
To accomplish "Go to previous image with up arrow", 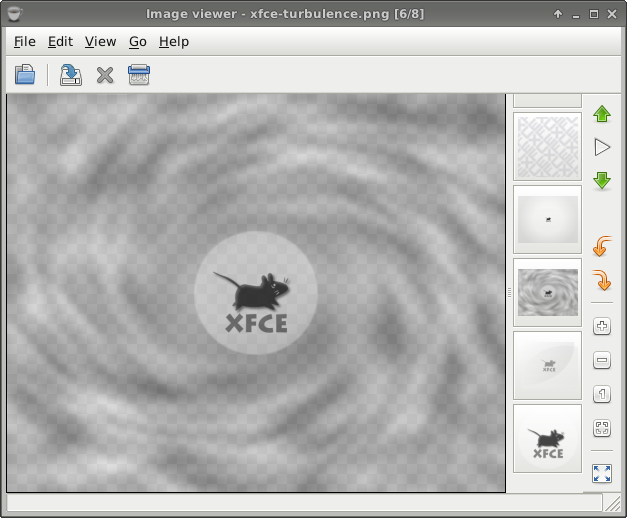I will pos(602,114).
